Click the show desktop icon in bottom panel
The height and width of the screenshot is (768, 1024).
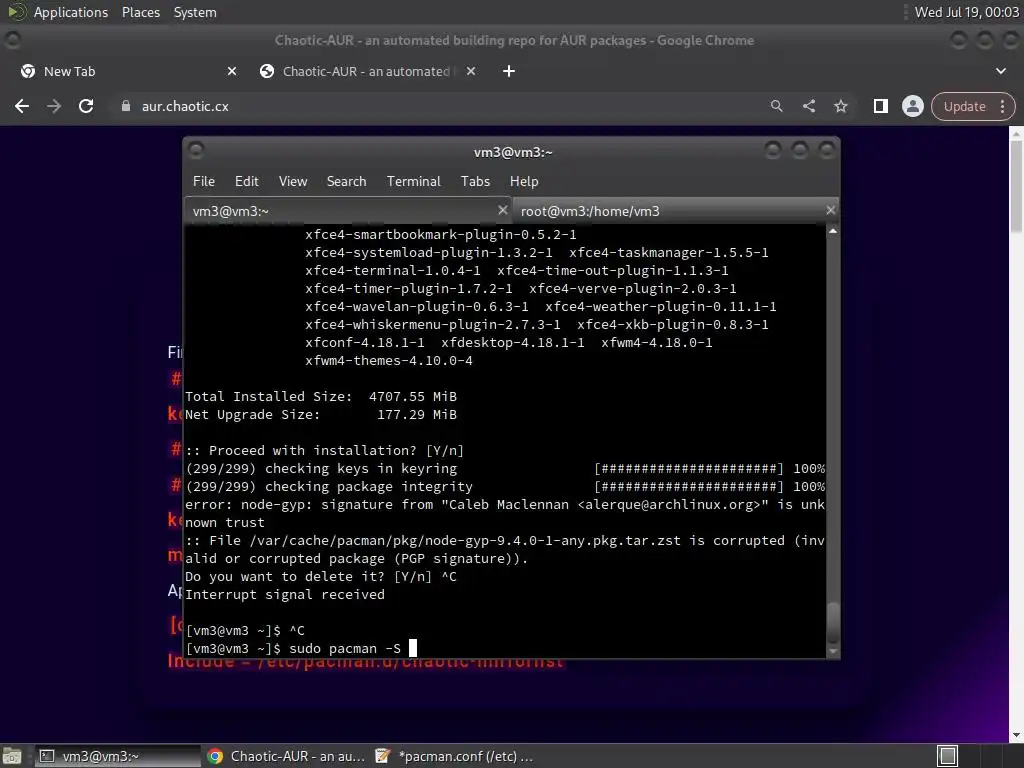[12, 756]
